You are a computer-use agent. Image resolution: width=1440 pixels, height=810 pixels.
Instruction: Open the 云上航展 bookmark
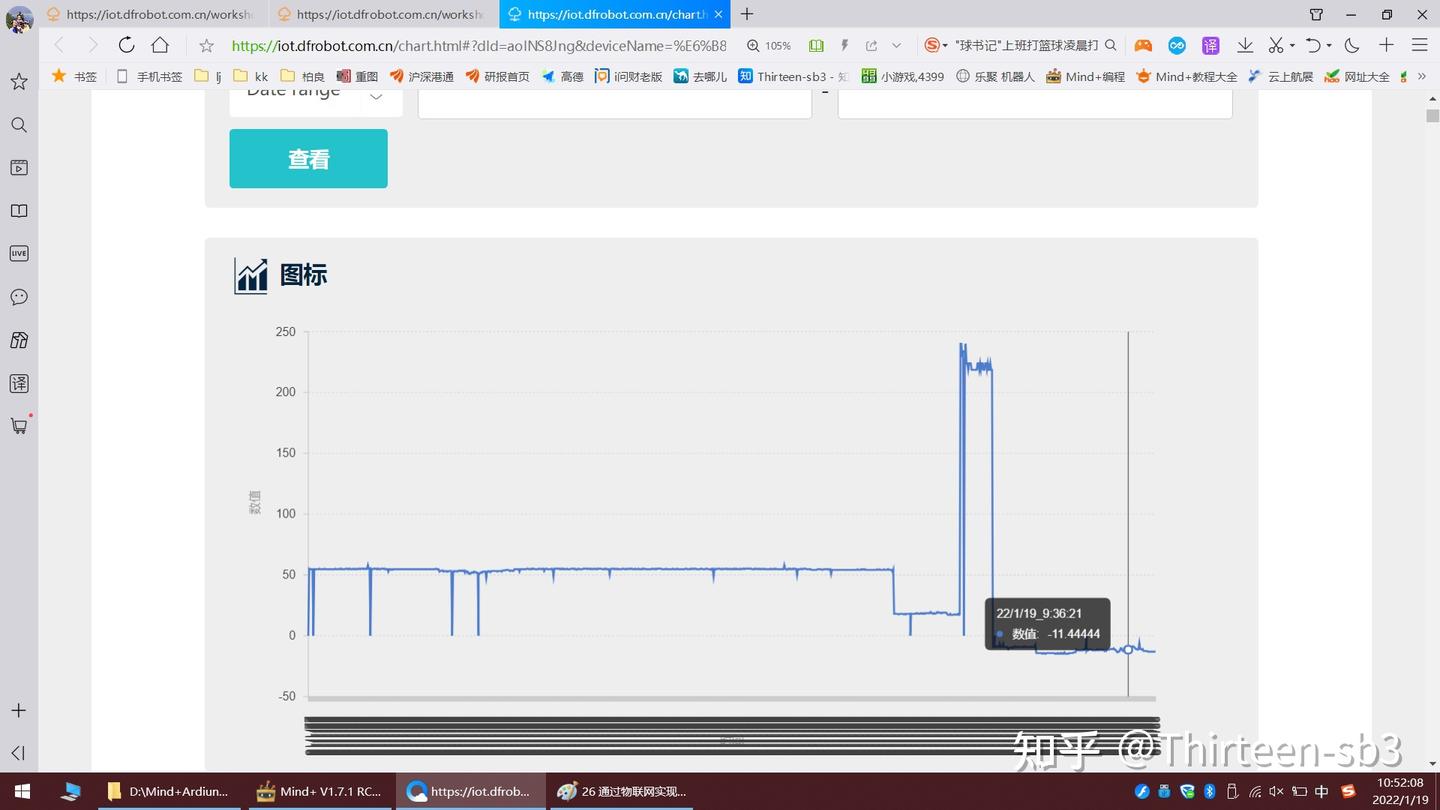(x=1280, y=76)
